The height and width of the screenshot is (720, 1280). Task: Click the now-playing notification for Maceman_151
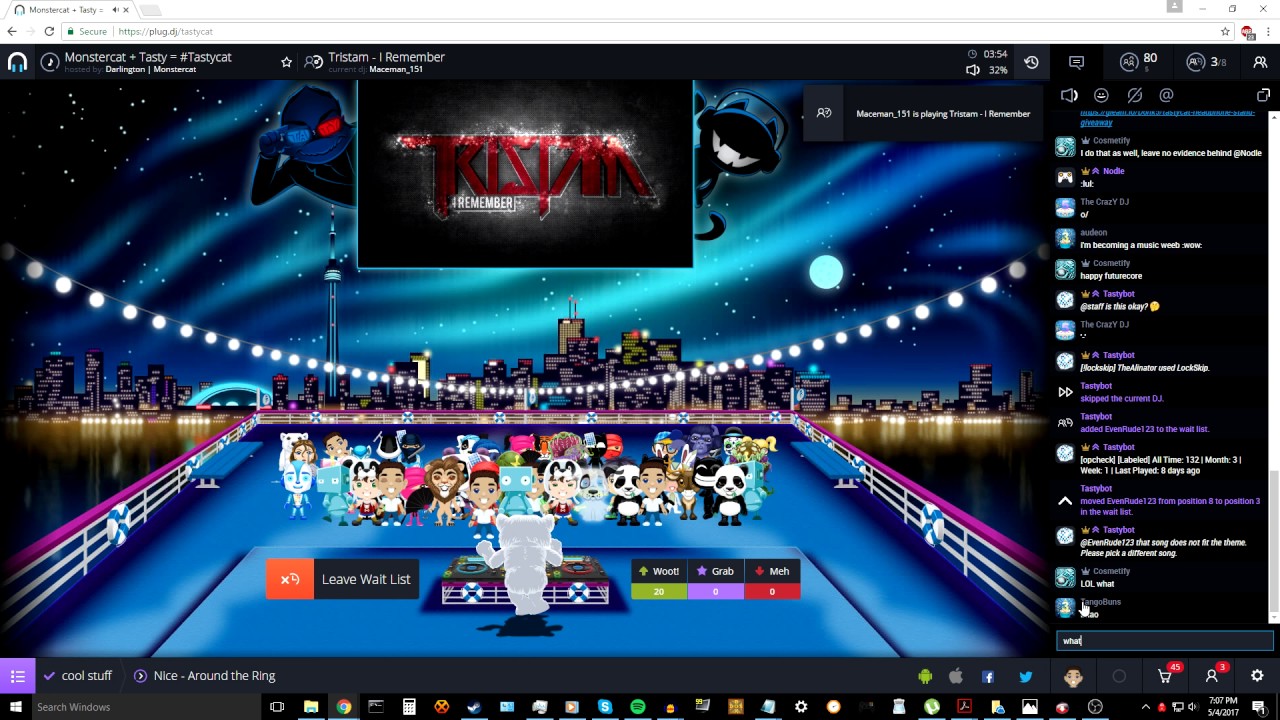[923, 114]
